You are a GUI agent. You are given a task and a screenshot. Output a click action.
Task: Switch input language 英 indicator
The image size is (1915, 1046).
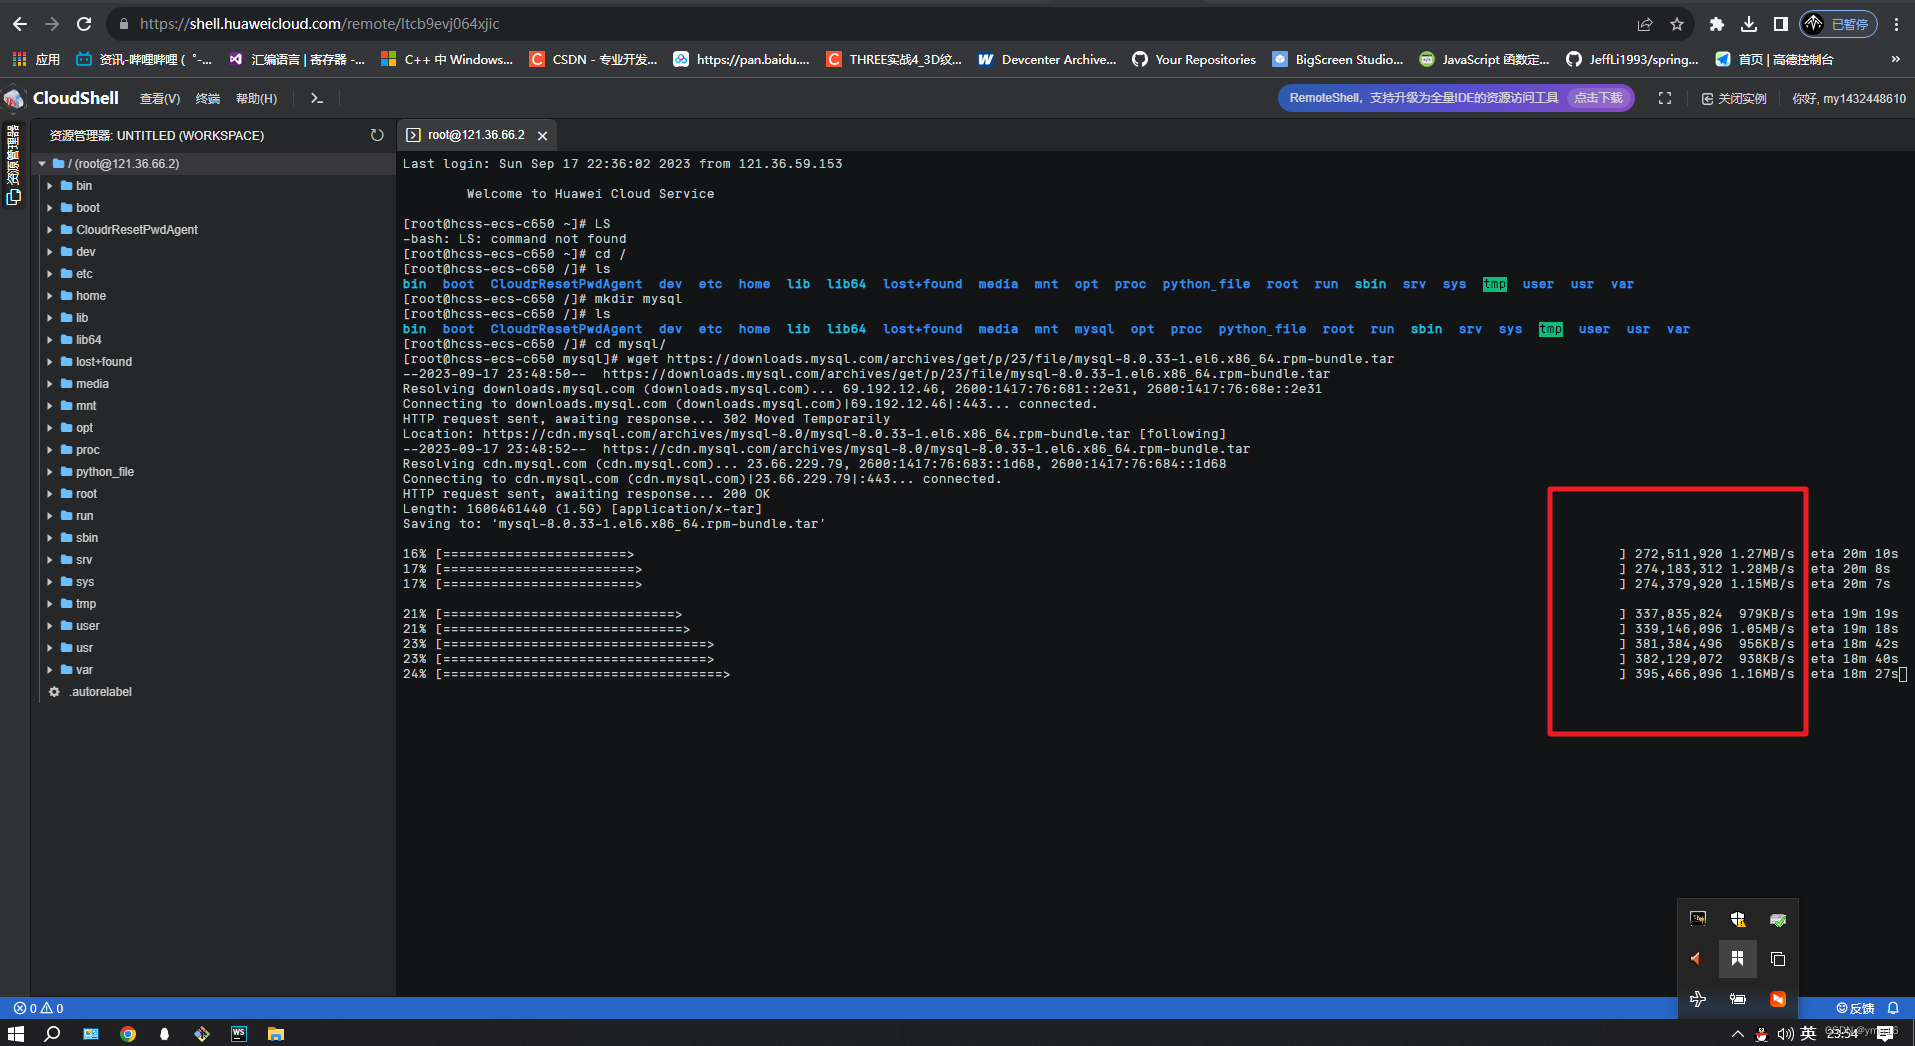pyautogui.click(x=1809, y=1034)
